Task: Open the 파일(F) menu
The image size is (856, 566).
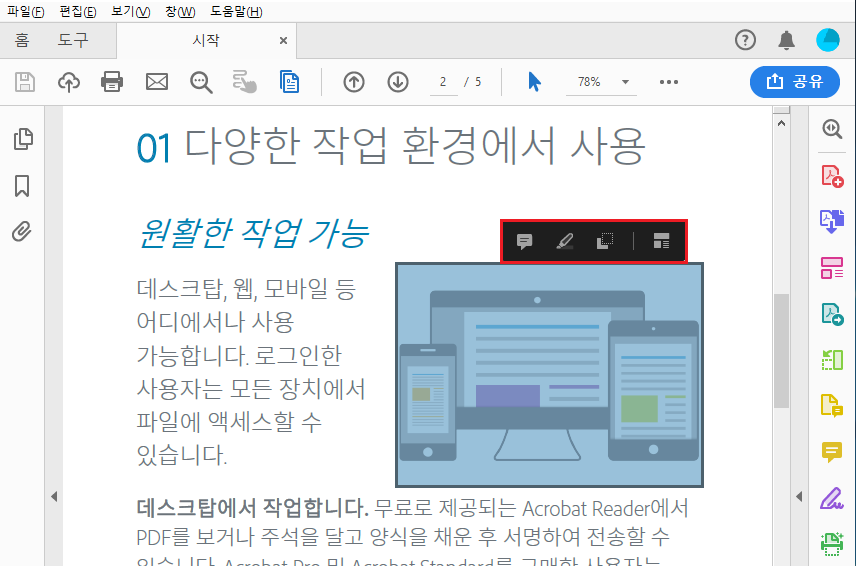Action: click(25, 11)
